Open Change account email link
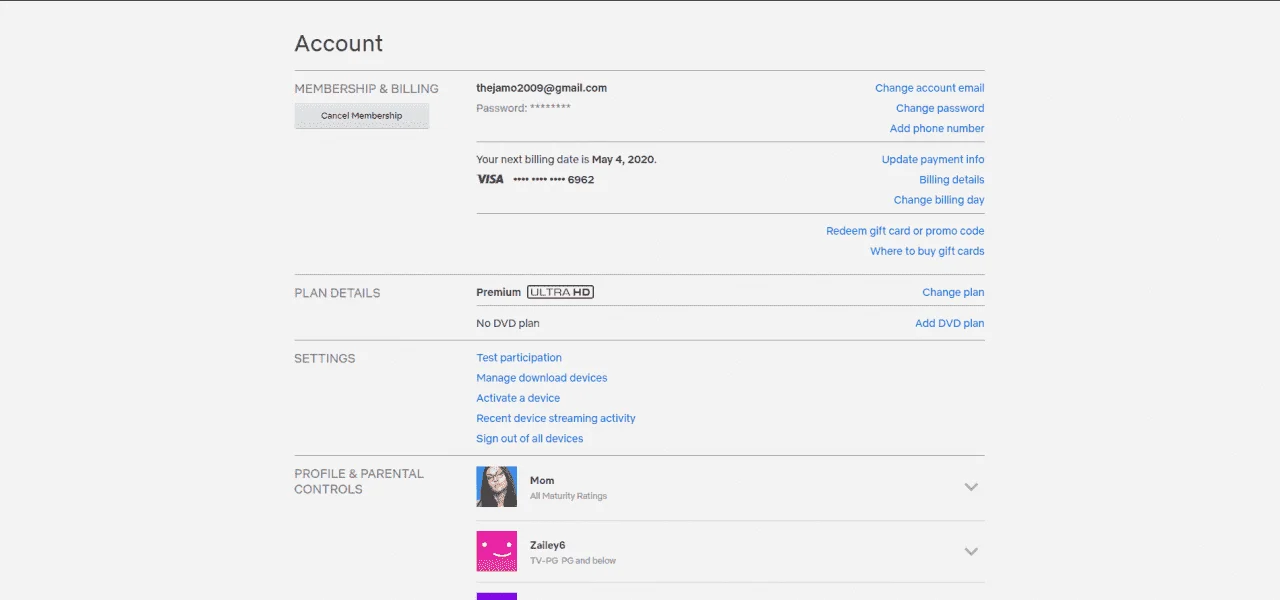This screenshot has width=1280, height=600. [929, 88]
